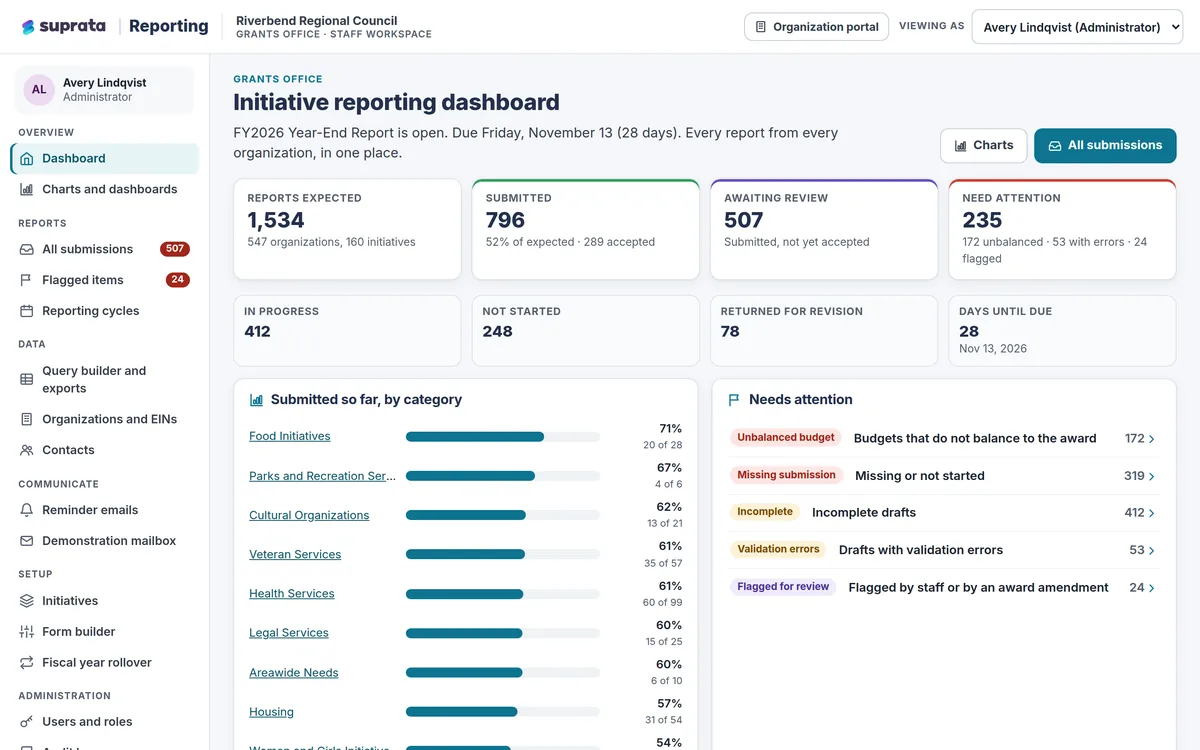Open the Cultural Organizations link
1200x750 pixels.
point(309,515)
